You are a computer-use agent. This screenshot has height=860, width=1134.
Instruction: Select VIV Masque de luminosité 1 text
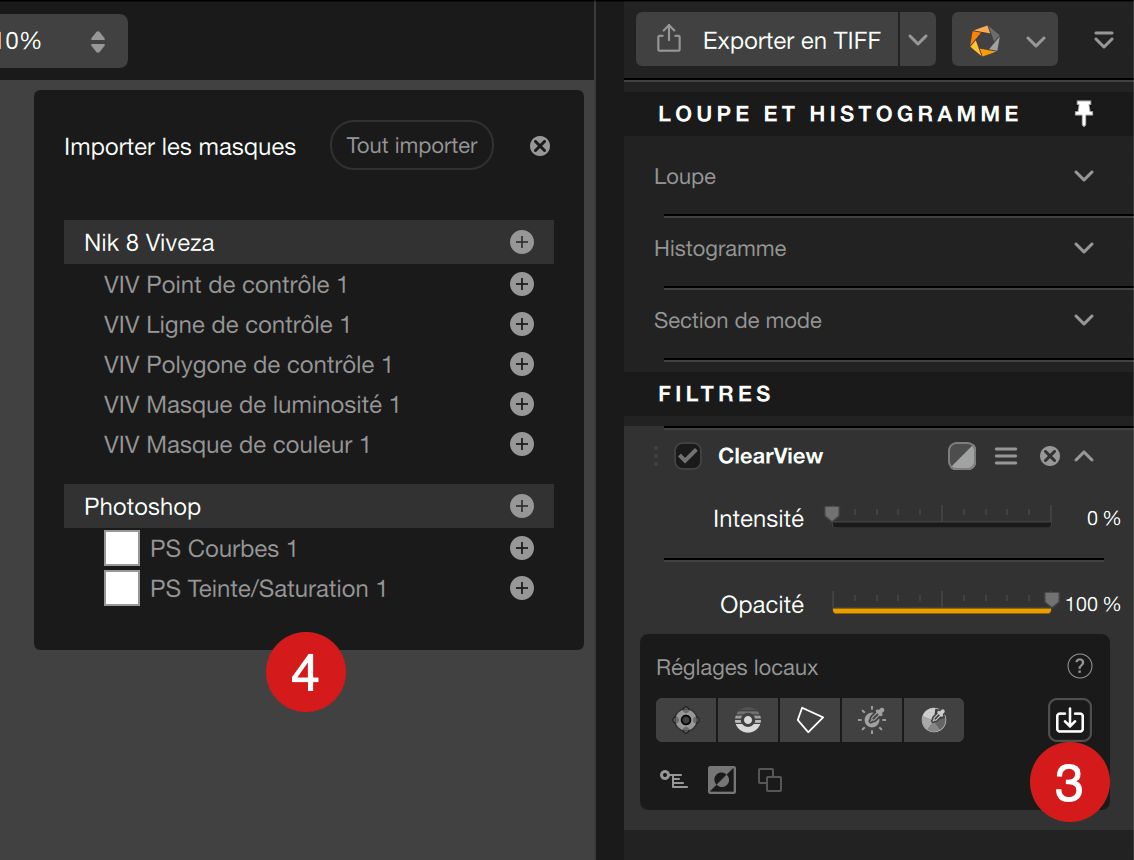252,404
